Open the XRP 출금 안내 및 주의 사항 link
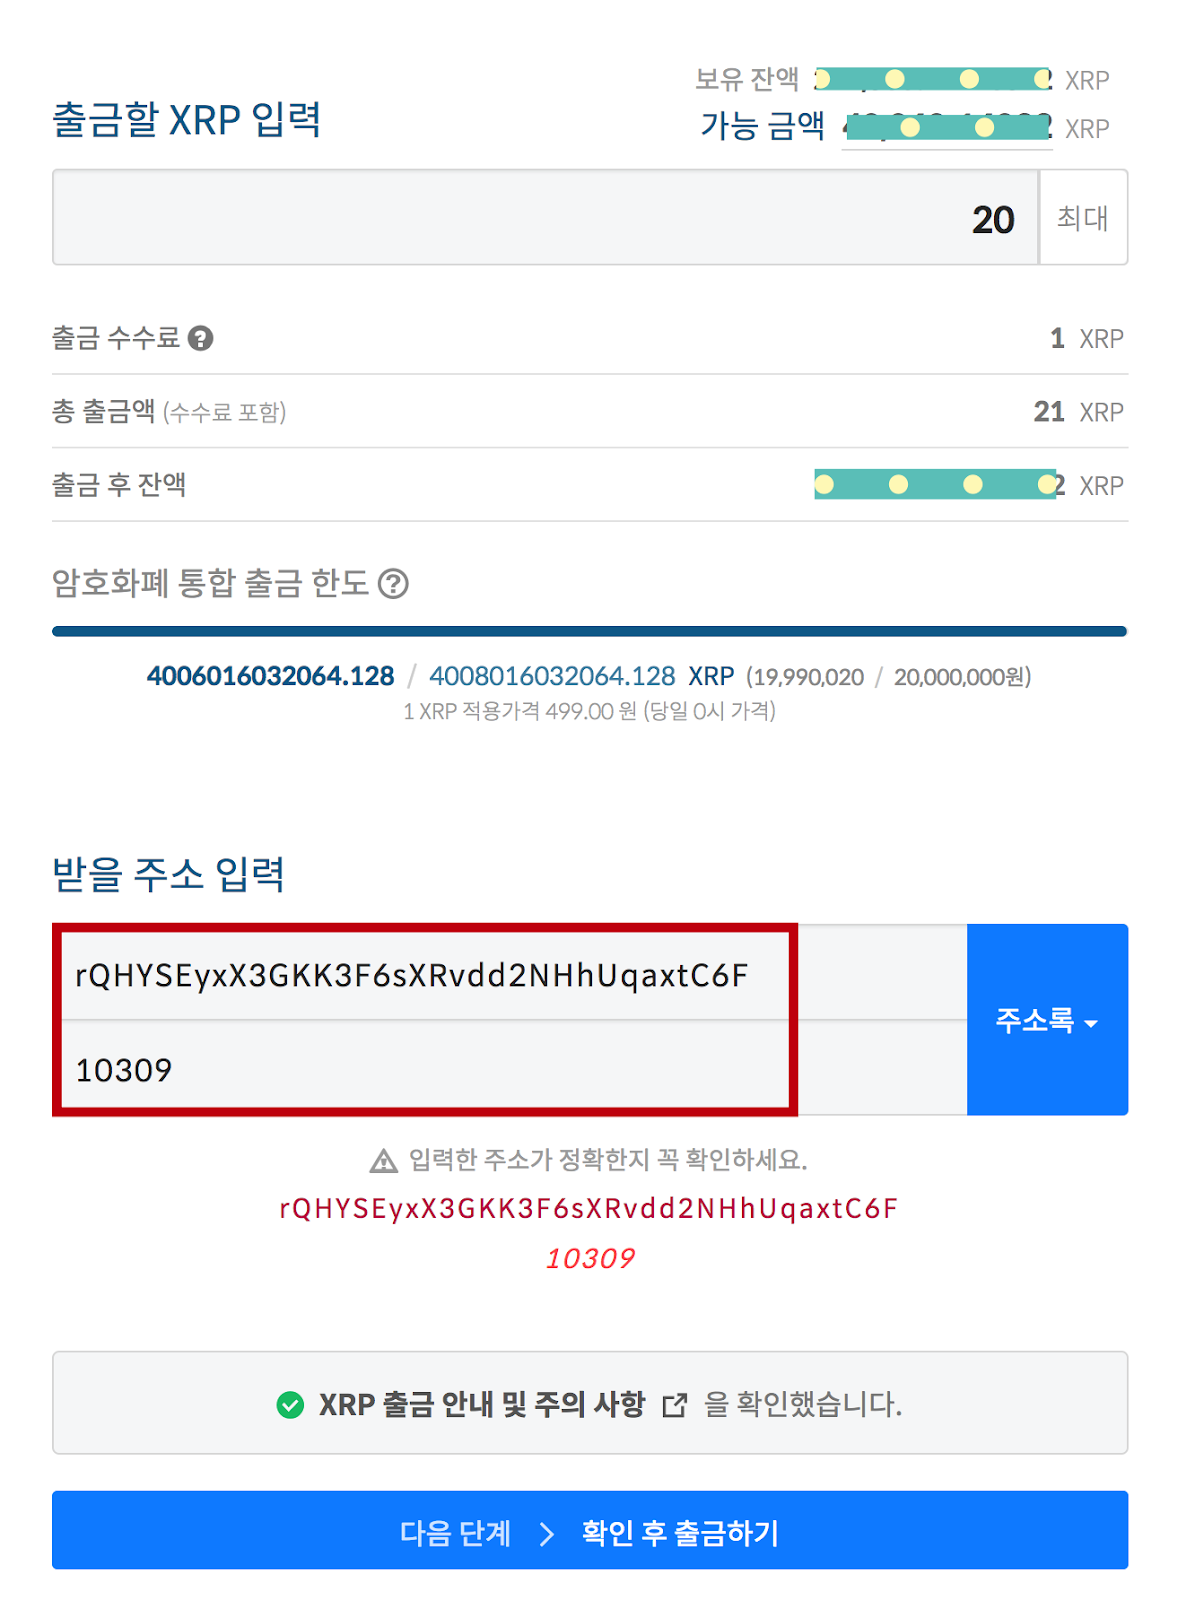 482,1405
